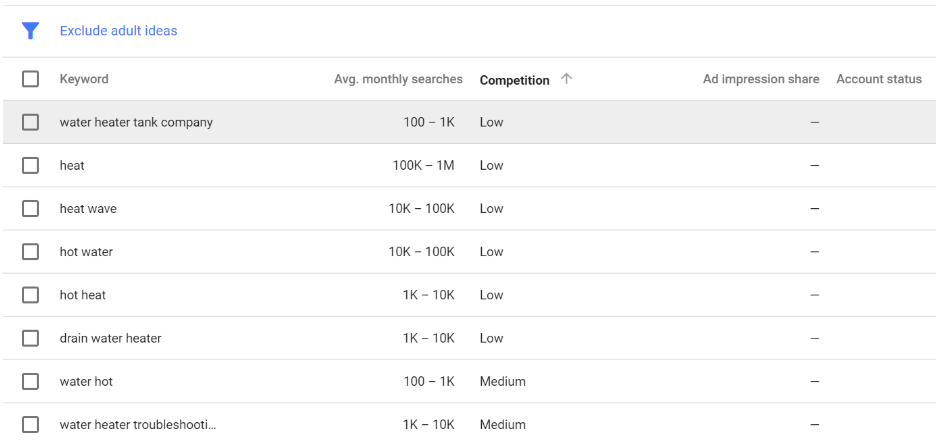
Task: Open the Exclude adult ideas filter
Action: (x=118, y=30)
